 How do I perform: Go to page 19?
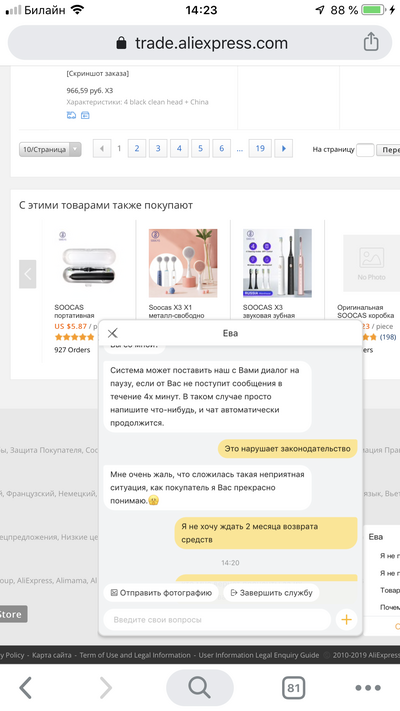click(260, 148)
